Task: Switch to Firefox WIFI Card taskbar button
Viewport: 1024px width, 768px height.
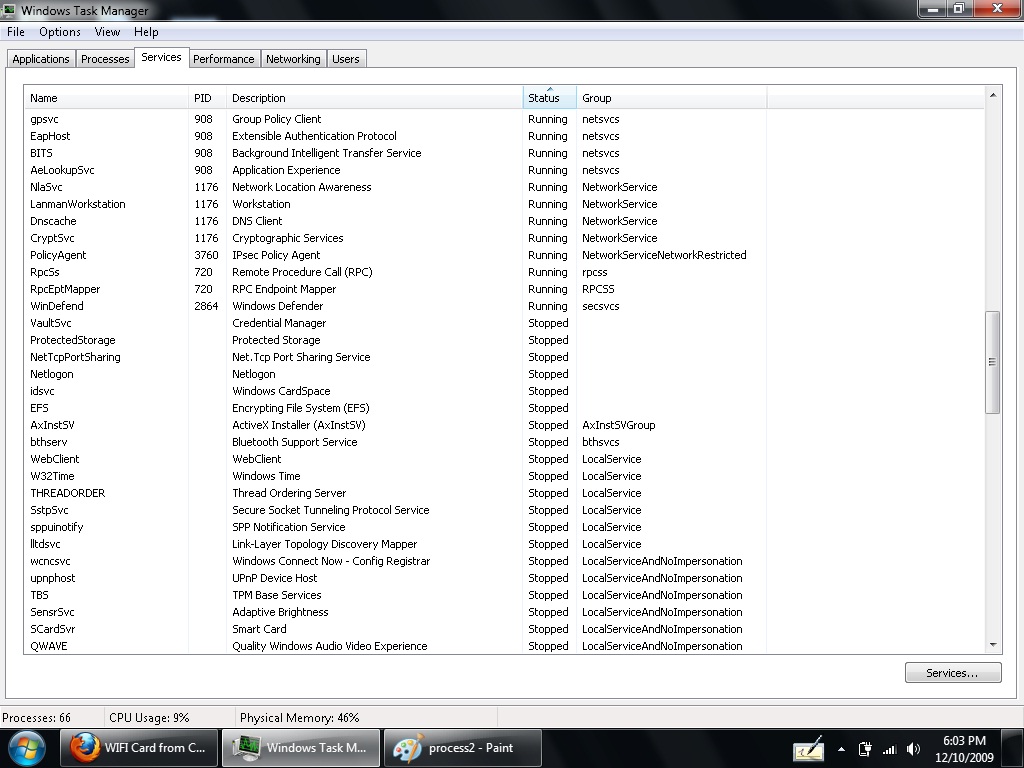Action: click(x=139, y=748)
